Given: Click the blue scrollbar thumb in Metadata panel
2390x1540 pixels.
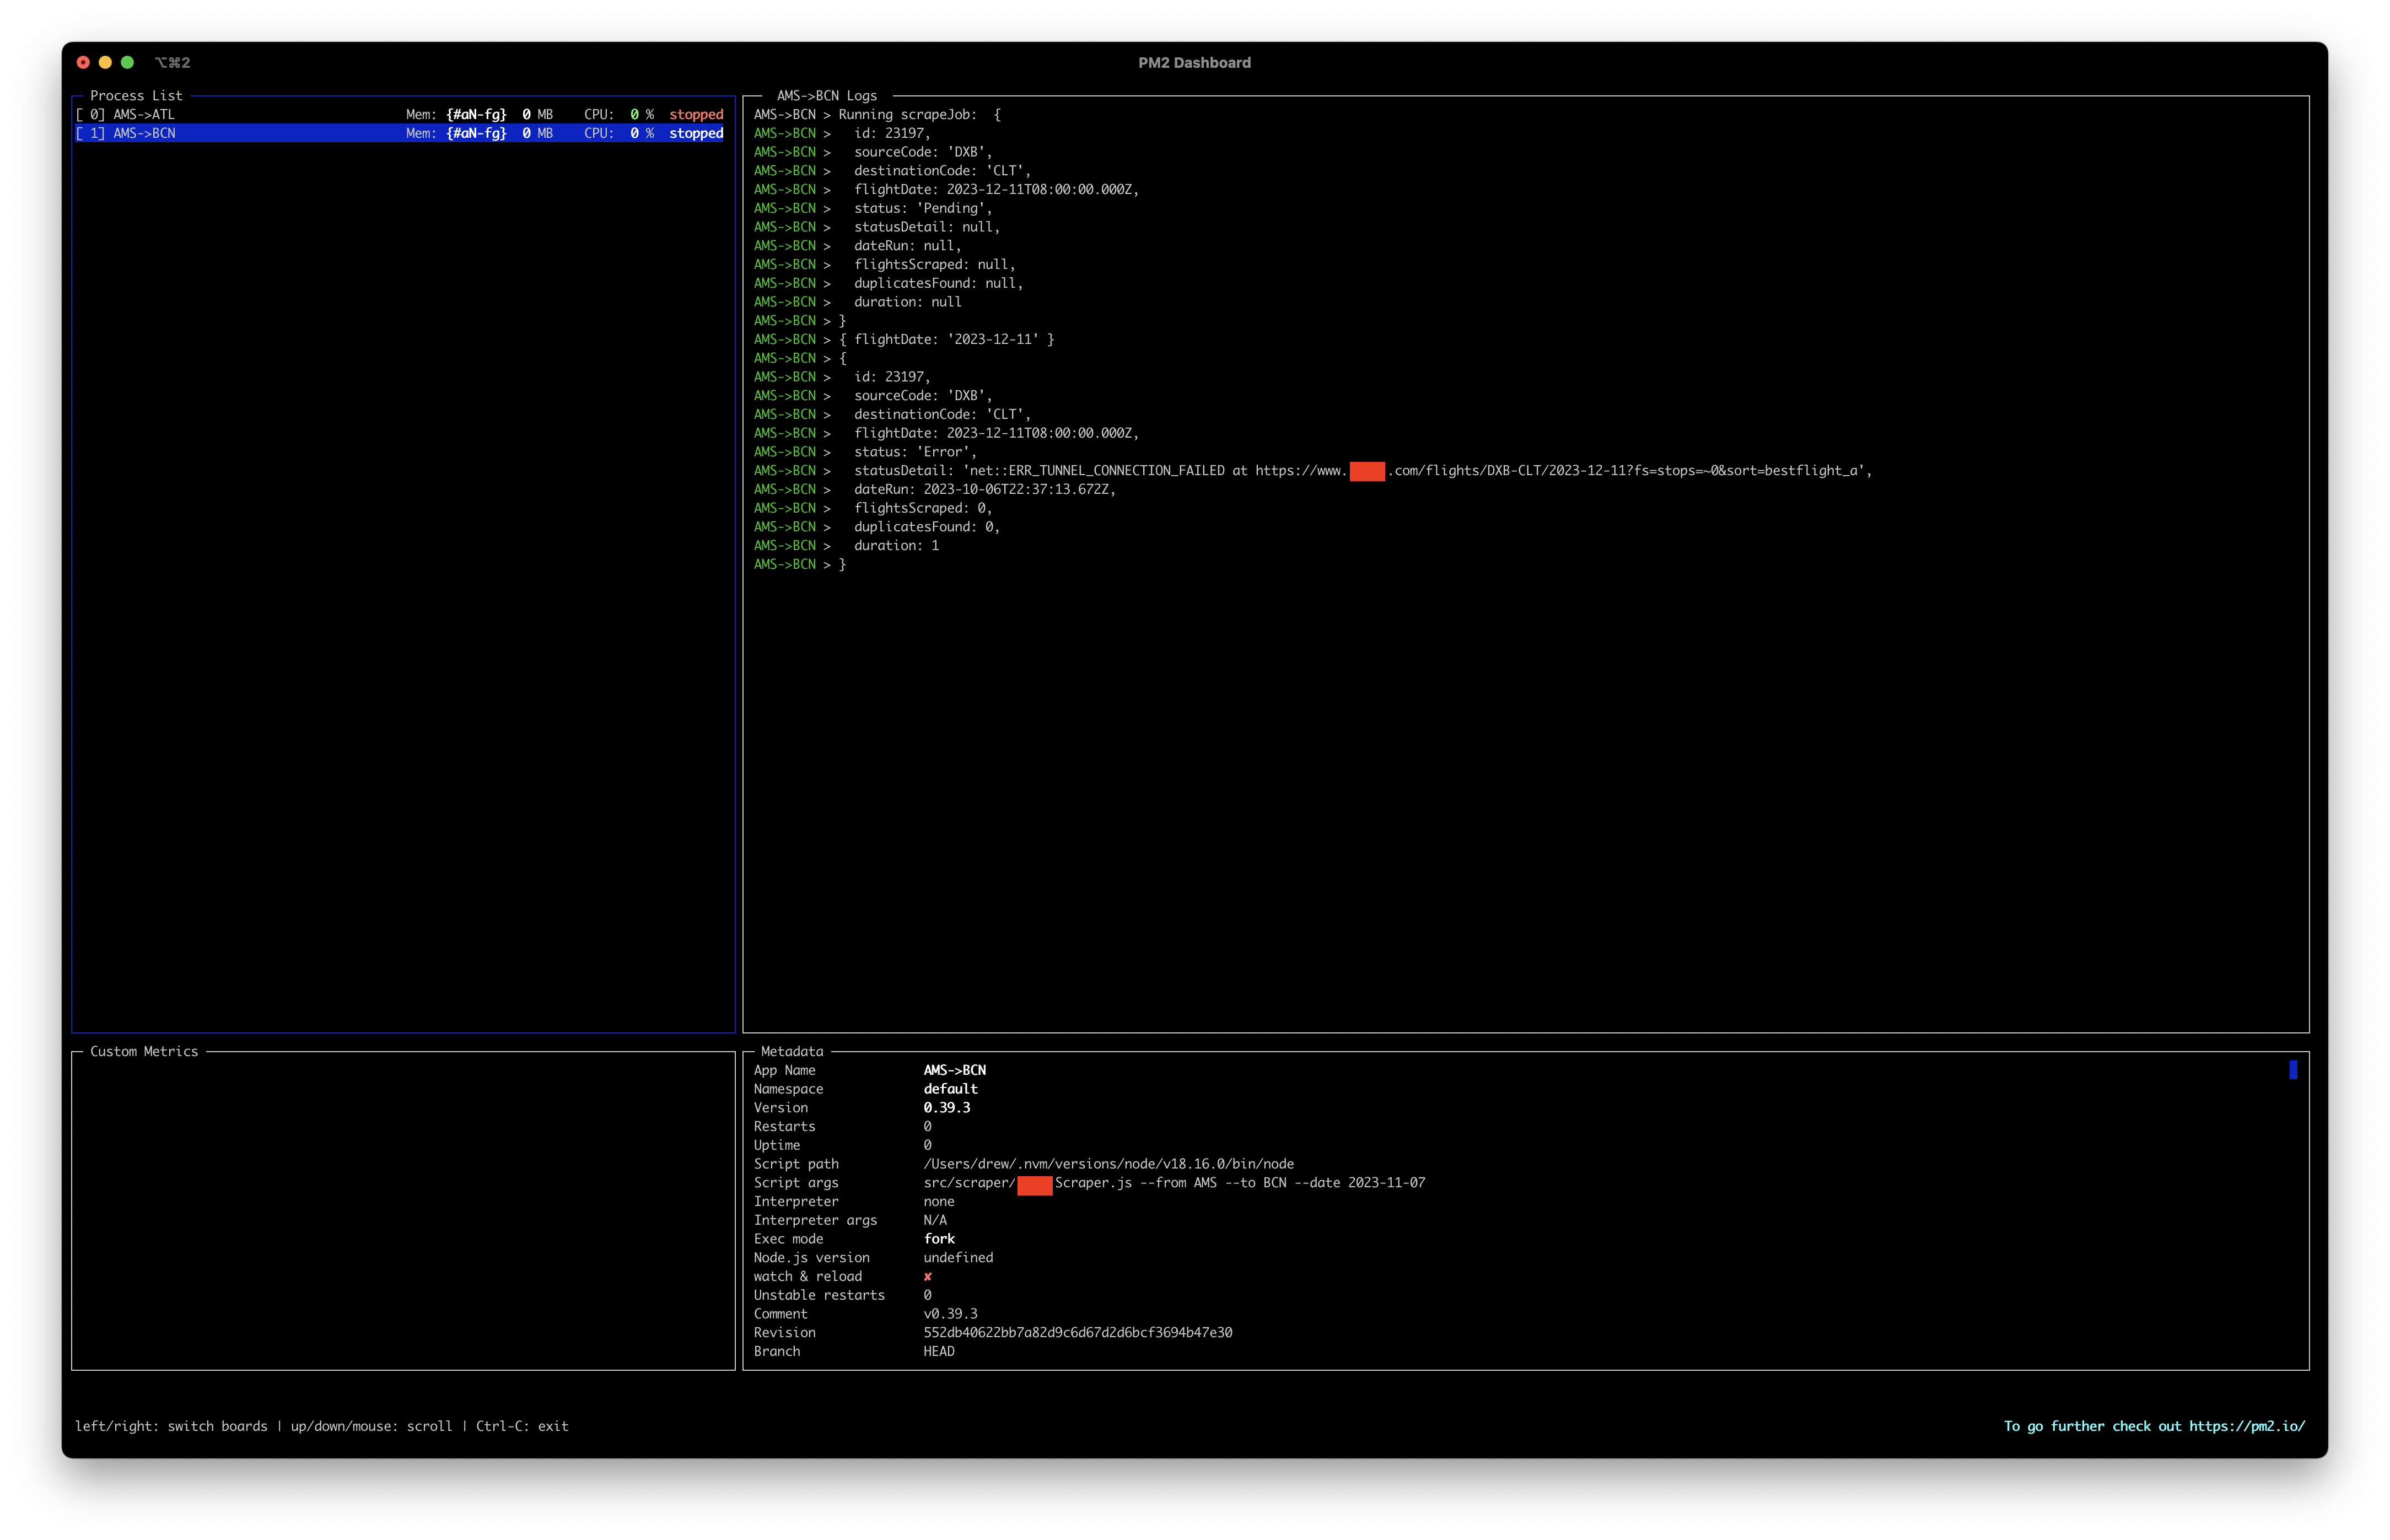Looking at the screenshot, I should pos(2293,1070).
